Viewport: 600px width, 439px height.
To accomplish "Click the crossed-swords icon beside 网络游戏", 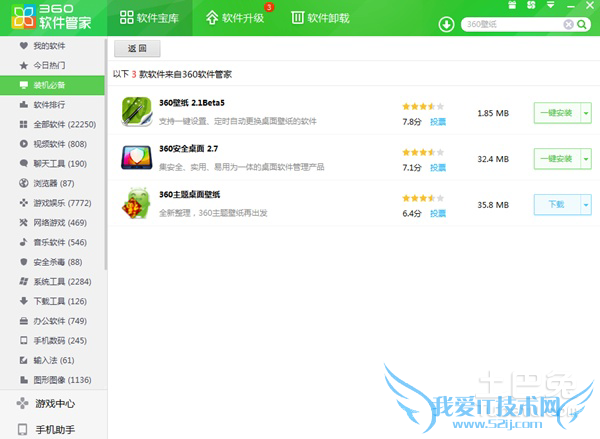I will point(24,222).
